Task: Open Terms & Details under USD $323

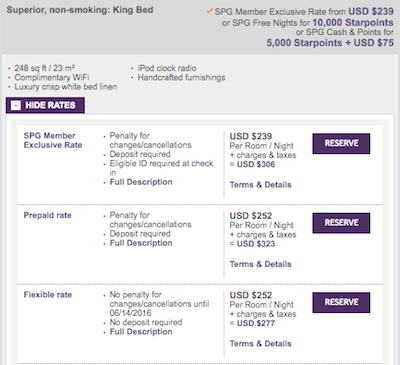Action: [x=260, y=264]
